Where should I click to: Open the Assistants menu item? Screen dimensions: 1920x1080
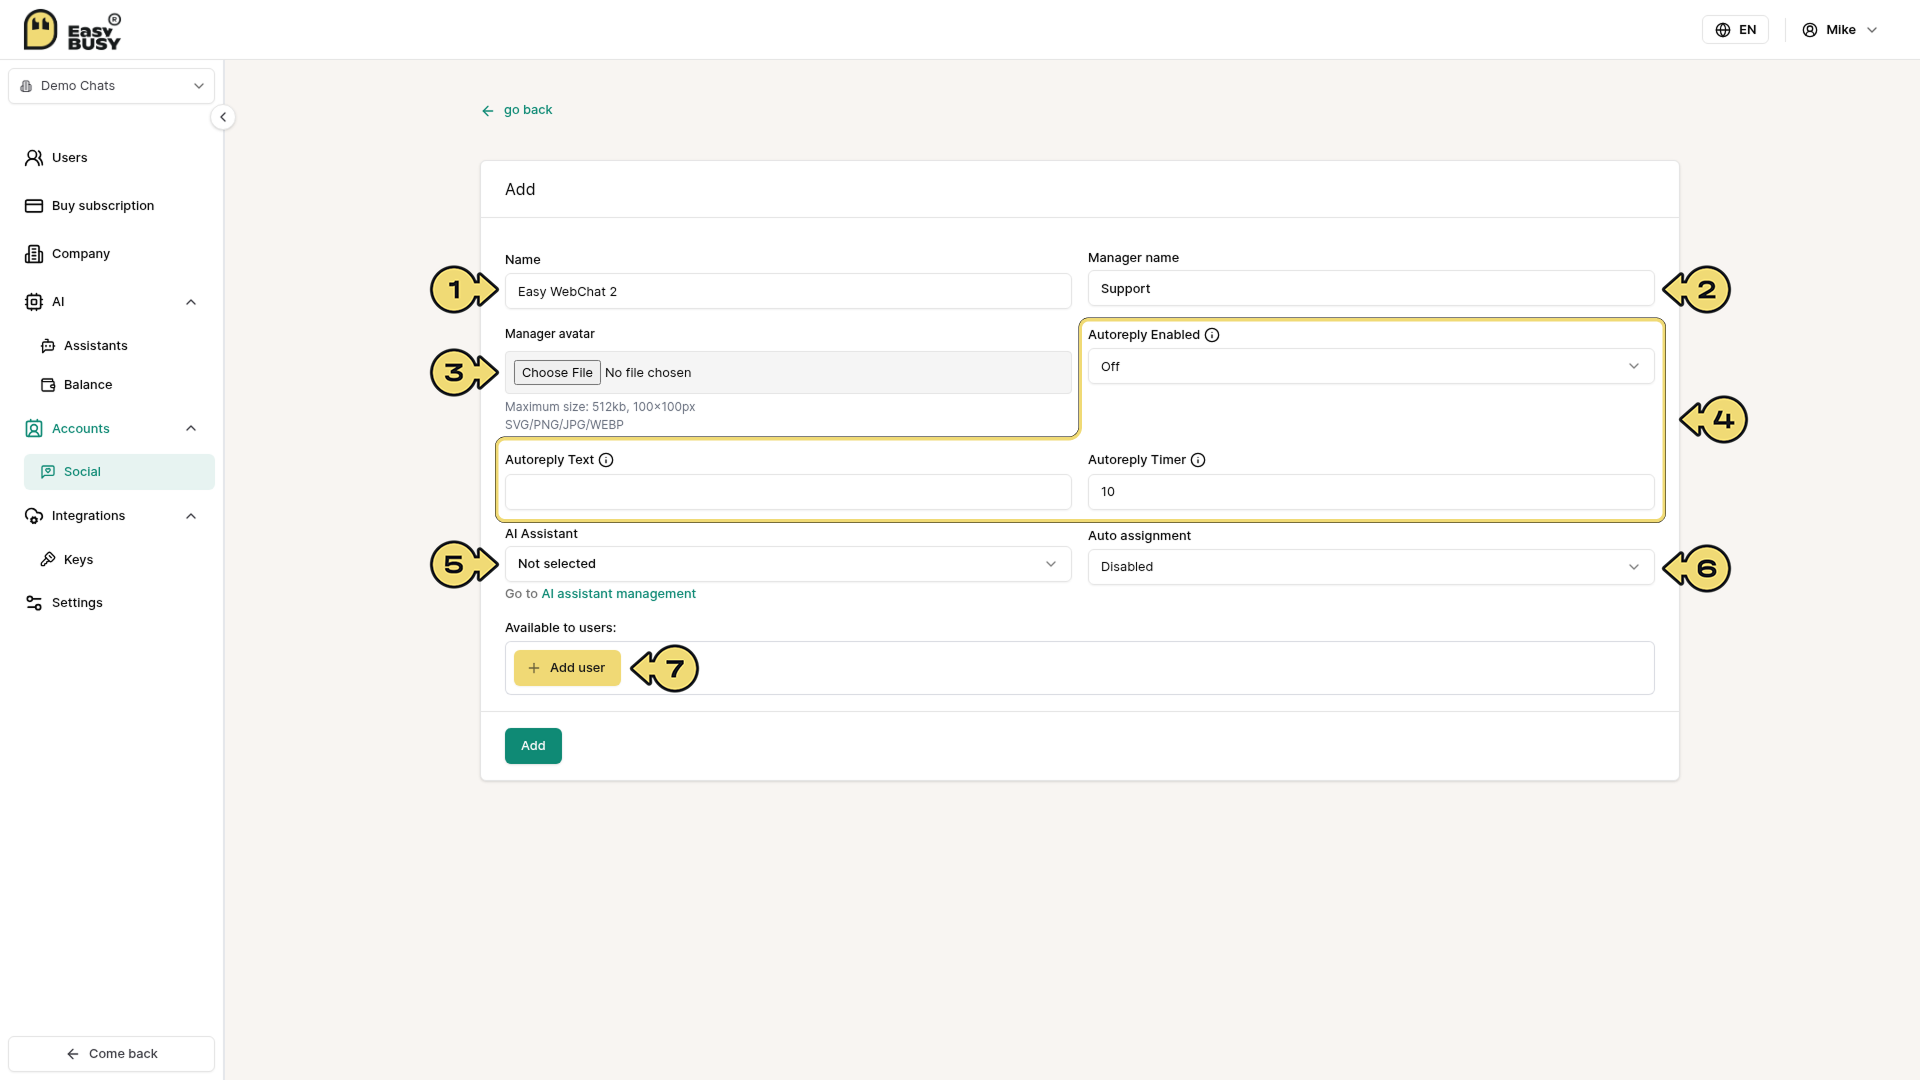pyautogui.click(x=119, y=346)
